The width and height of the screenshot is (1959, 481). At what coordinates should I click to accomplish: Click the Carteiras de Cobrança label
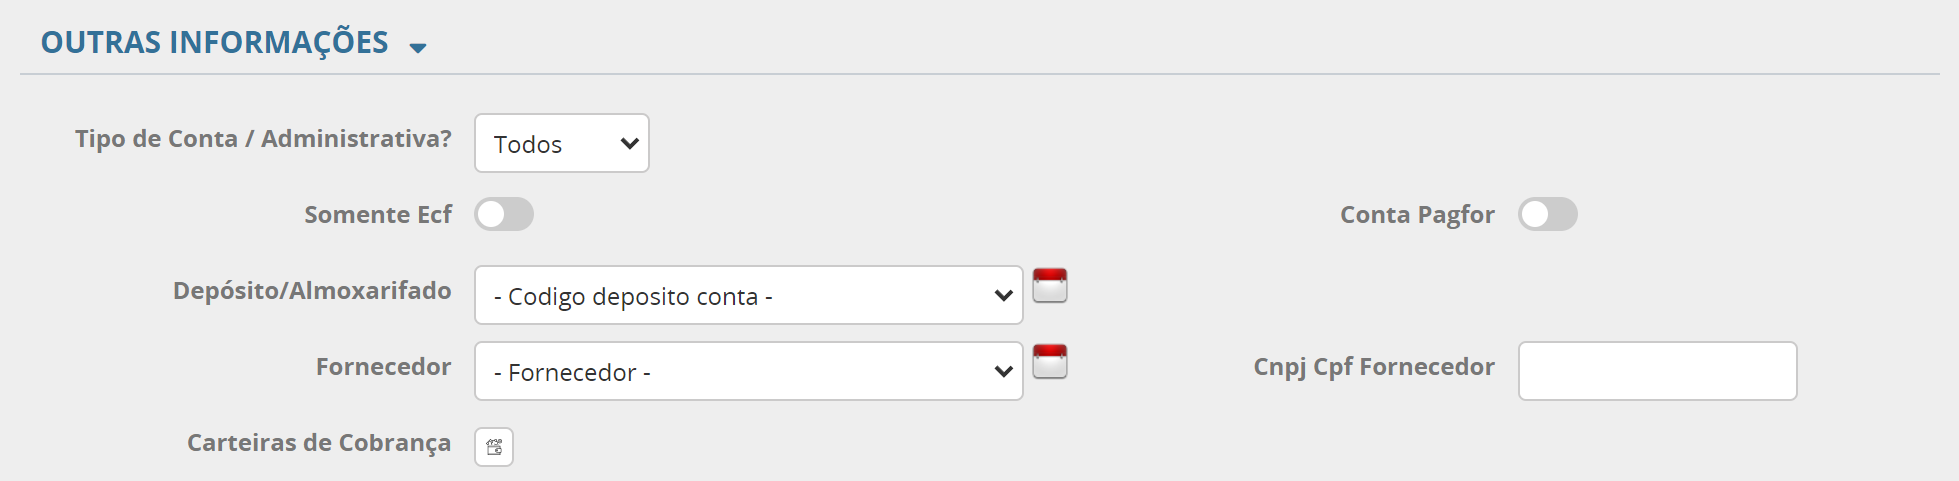point(318,443)
